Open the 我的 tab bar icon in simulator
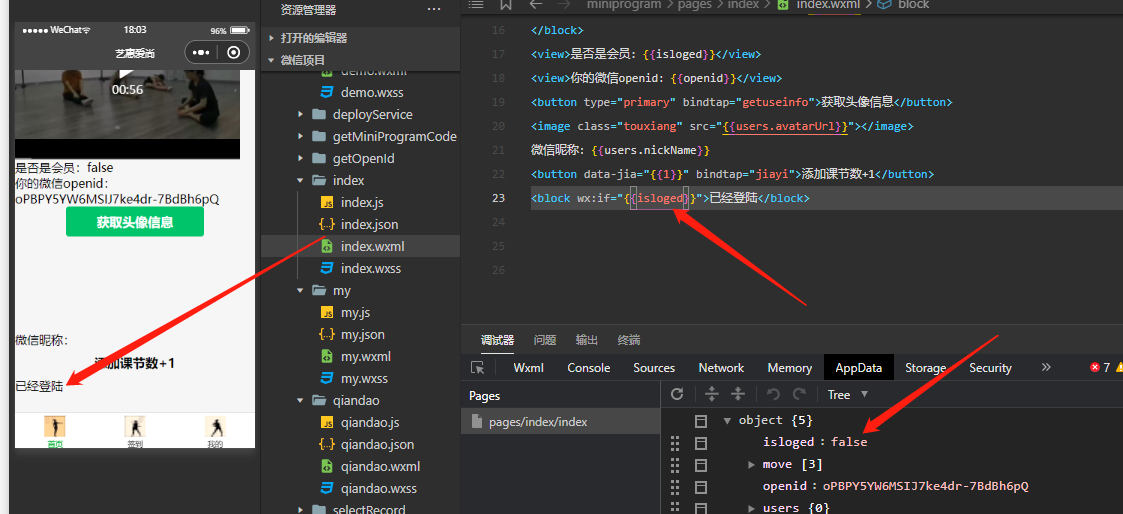The width and height of the screenshot is (1123, 514). pyautogui.click(x=215, y=427)
